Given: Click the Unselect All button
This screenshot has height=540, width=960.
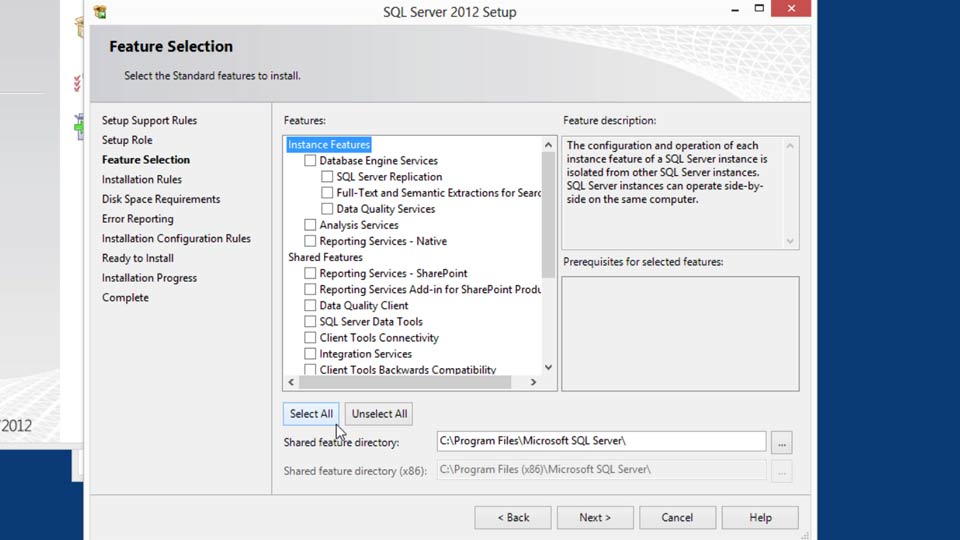Looking at the screenshot, I should tap(379, 414).
